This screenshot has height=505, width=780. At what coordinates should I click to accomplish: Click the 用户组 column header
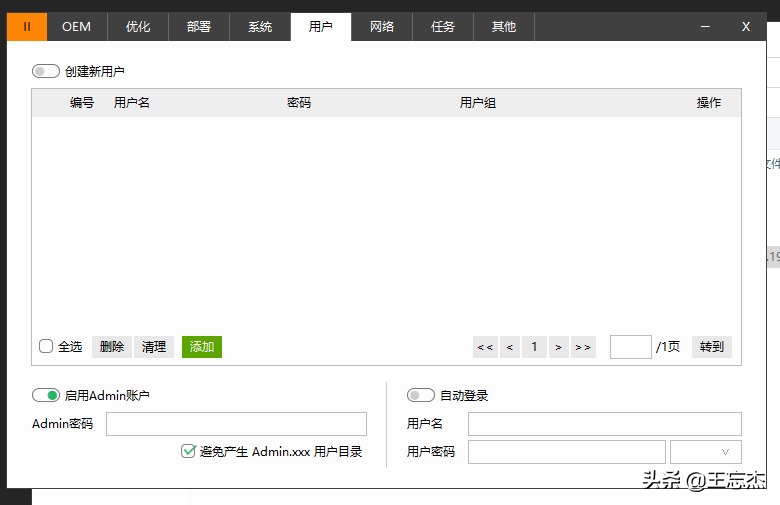(x=478, y=102)
